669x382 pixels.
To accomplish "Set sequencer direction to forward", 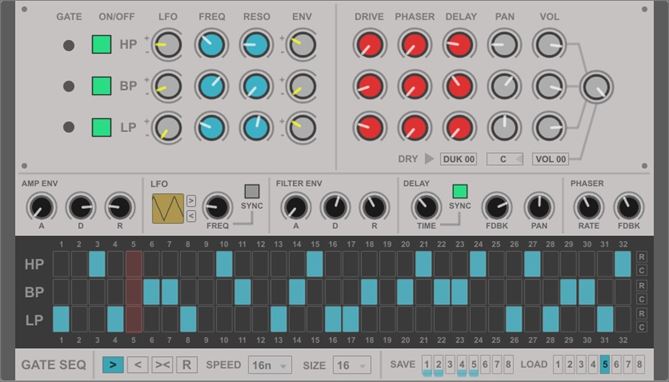I will tap(113, 365).
